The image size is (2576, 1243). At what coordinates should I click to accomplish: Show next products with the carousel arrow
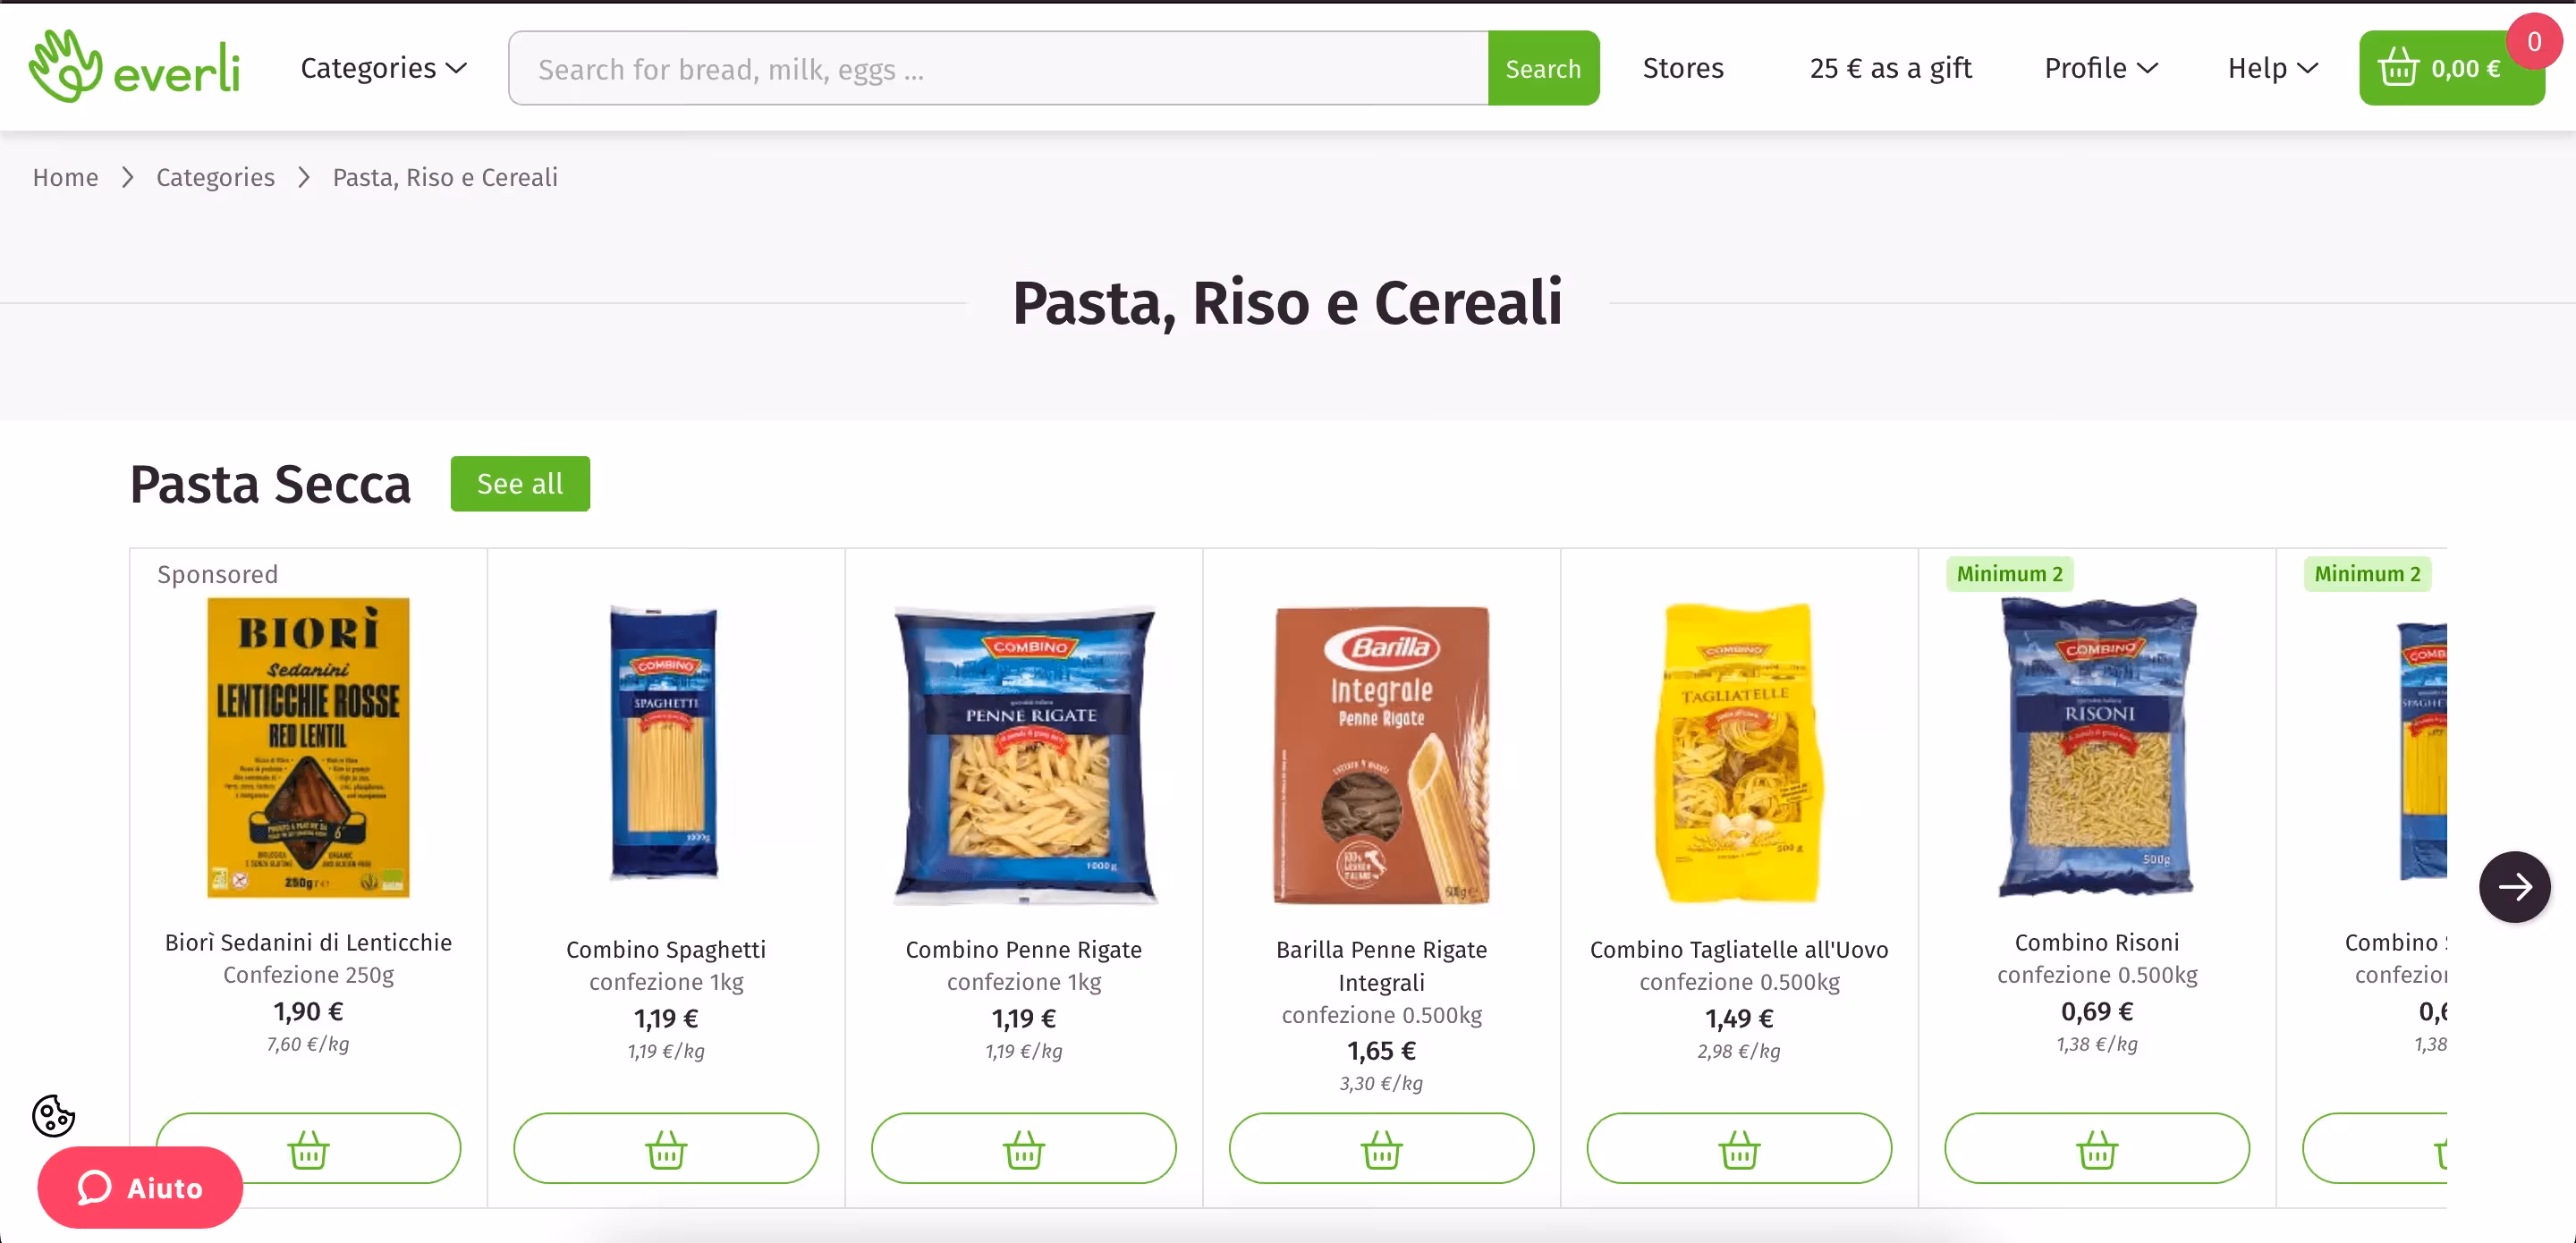point(2514,886)
